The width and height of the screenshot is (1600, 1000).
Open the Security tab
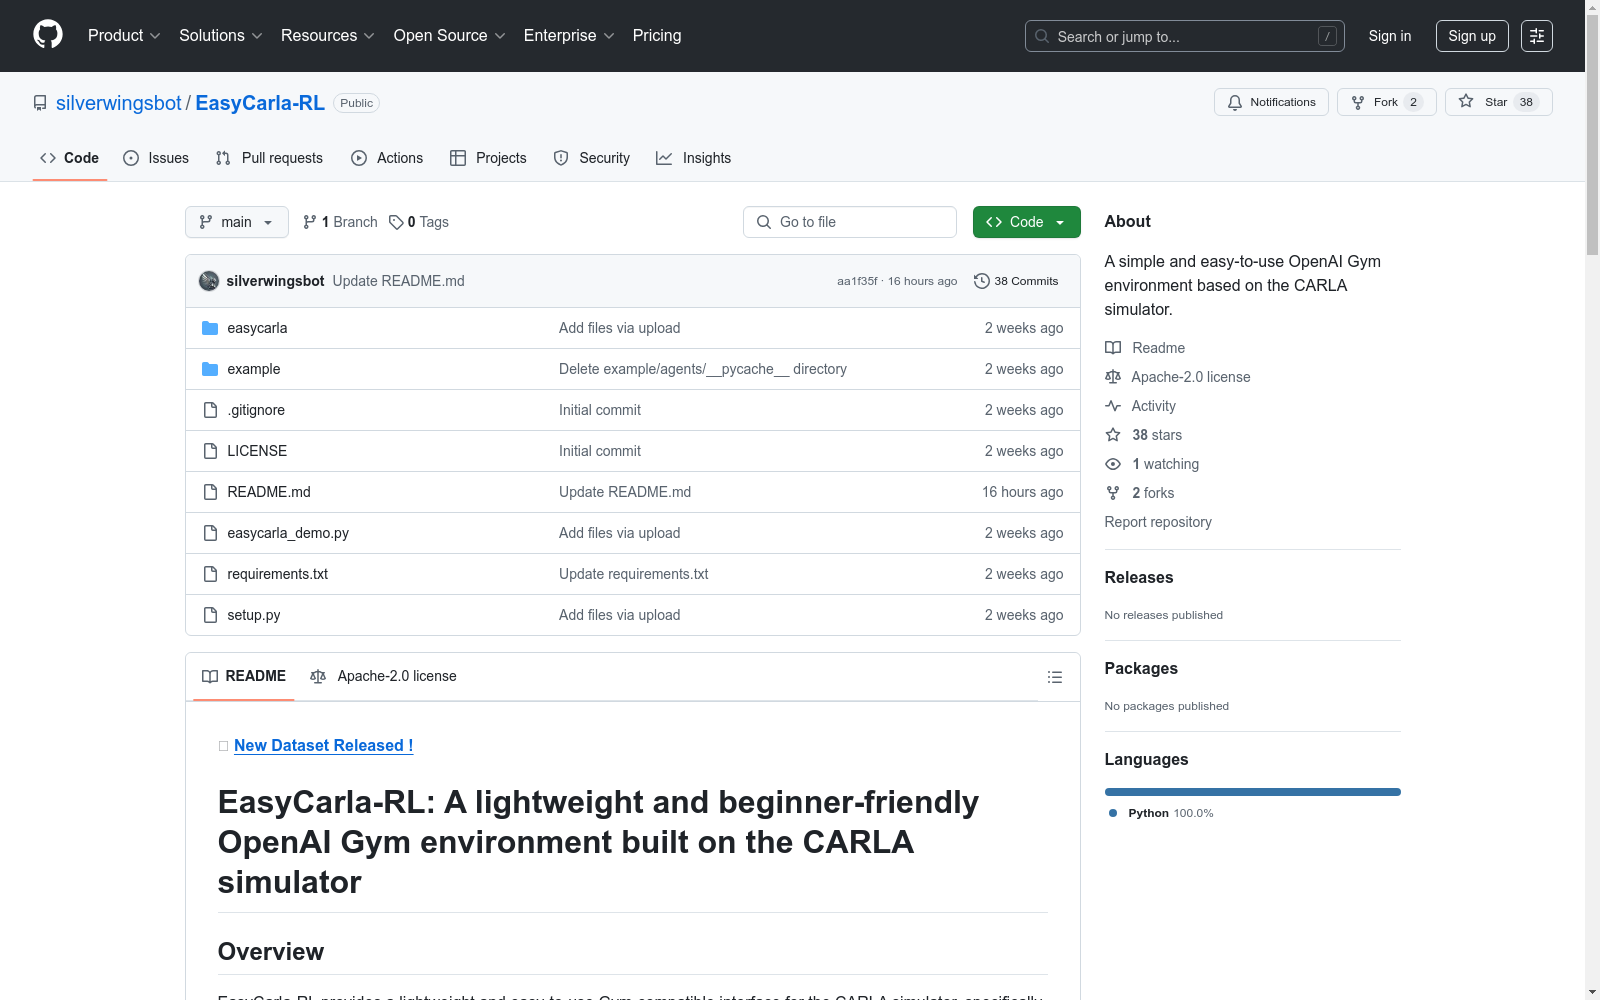(x=592, y=158)
